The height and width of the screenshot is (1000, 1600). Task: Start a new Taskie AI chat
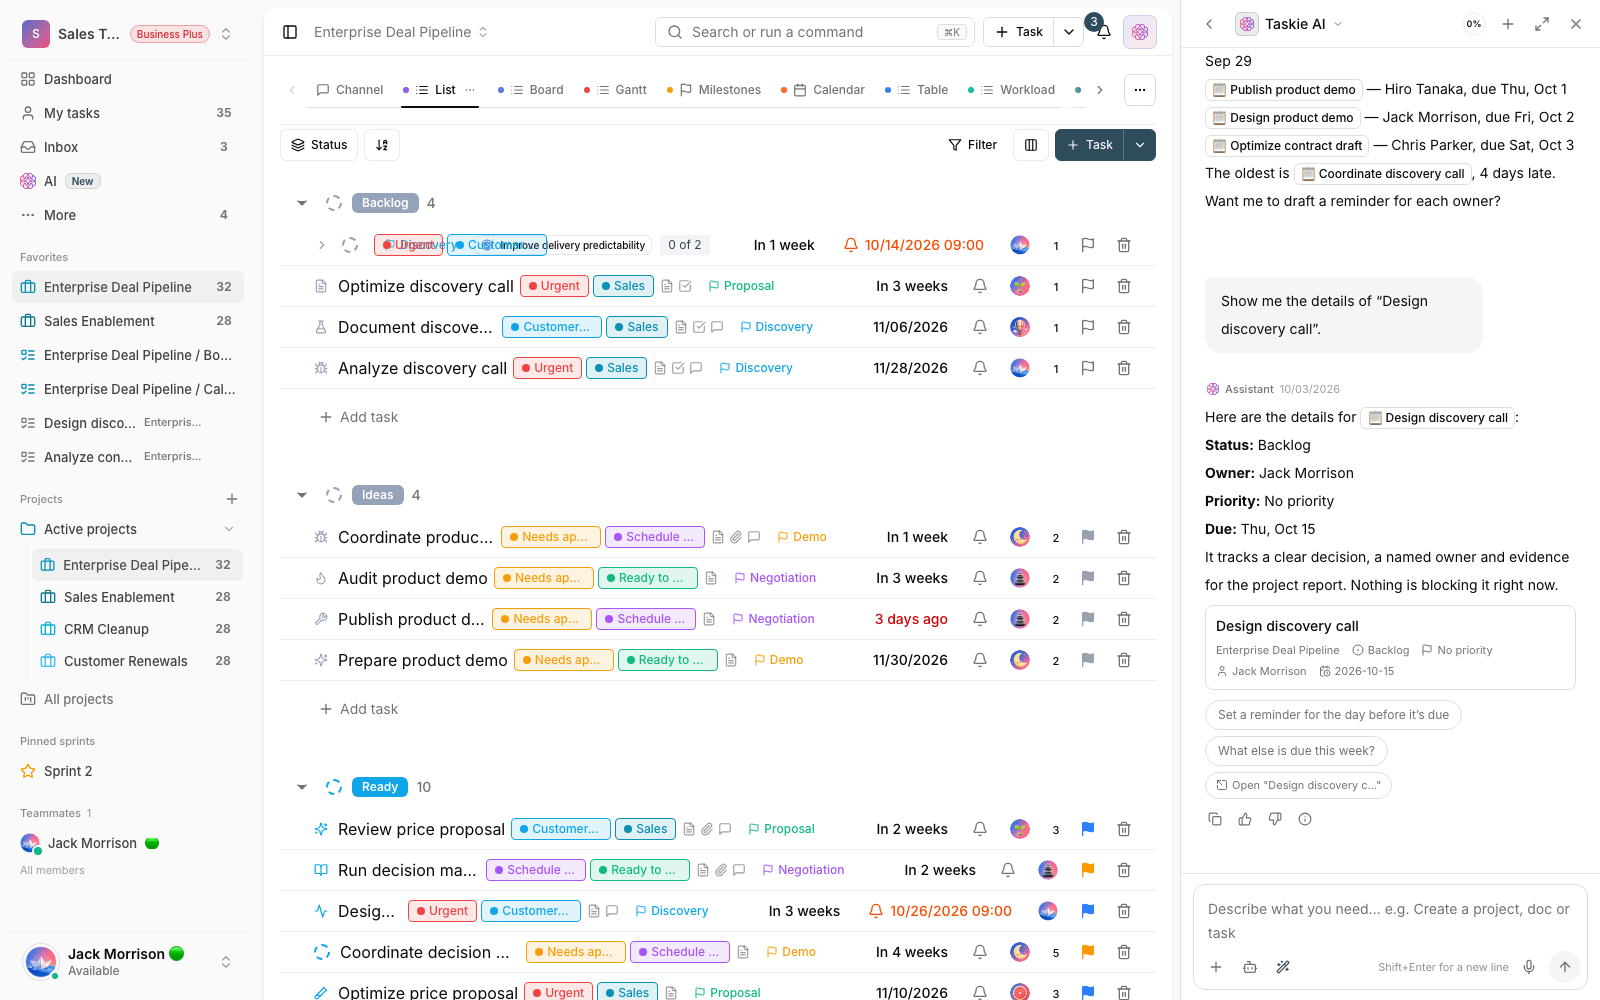pyautogui.click(x=1508, y=24)
